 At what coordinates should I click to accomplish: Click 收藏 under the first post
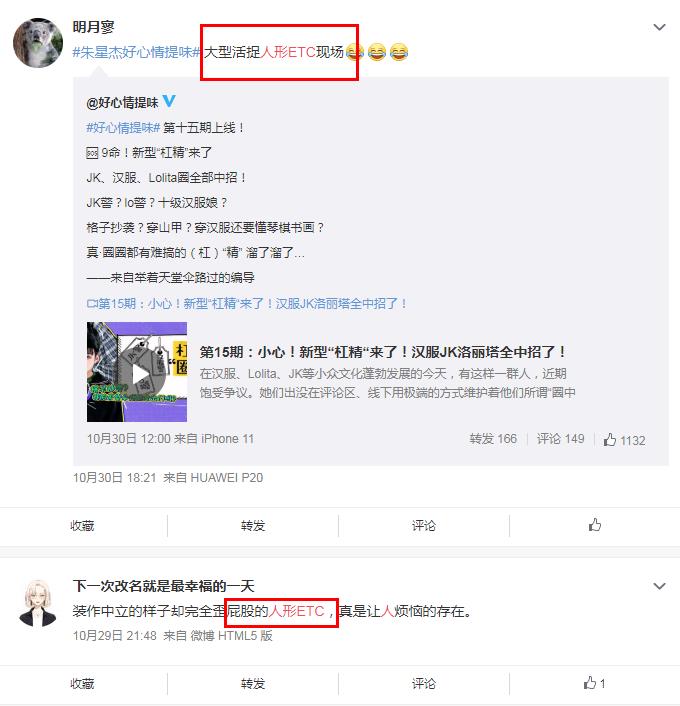82,525
